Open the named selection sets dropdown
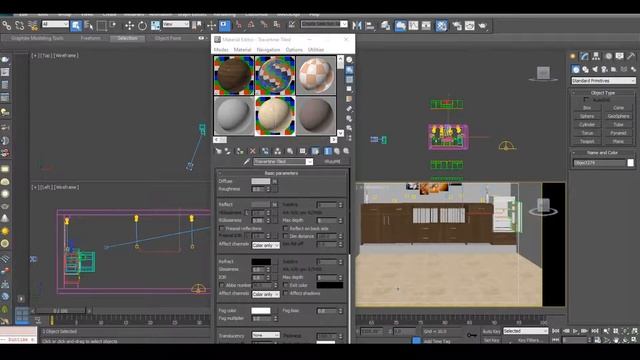 coord(324,24)
